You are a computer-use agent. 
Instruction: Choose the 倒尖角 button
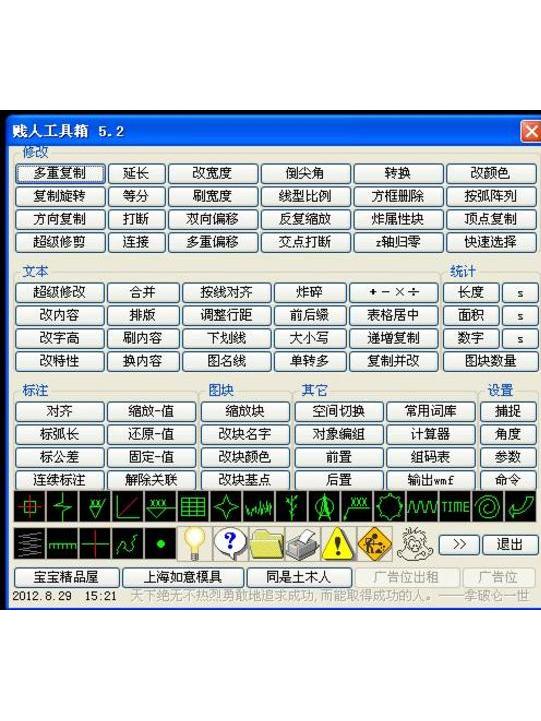(305, 173)
